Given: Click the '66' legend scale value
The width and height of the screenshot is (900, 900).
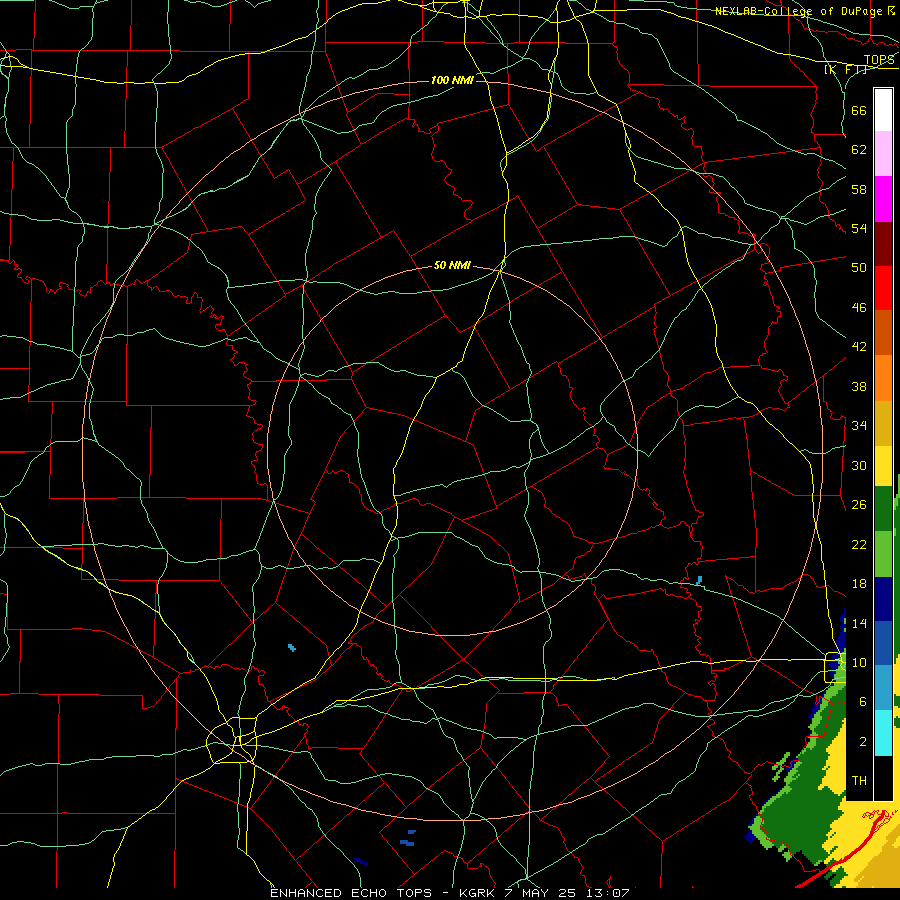Looking at the screenshot, I should [859, 111].
